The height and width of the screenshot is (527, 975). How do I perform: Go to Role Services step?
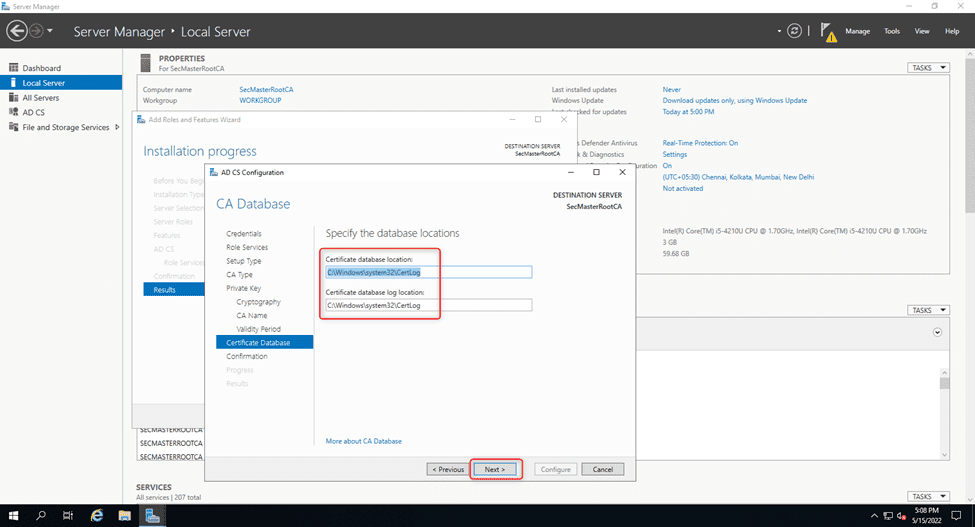coord(247,247)
